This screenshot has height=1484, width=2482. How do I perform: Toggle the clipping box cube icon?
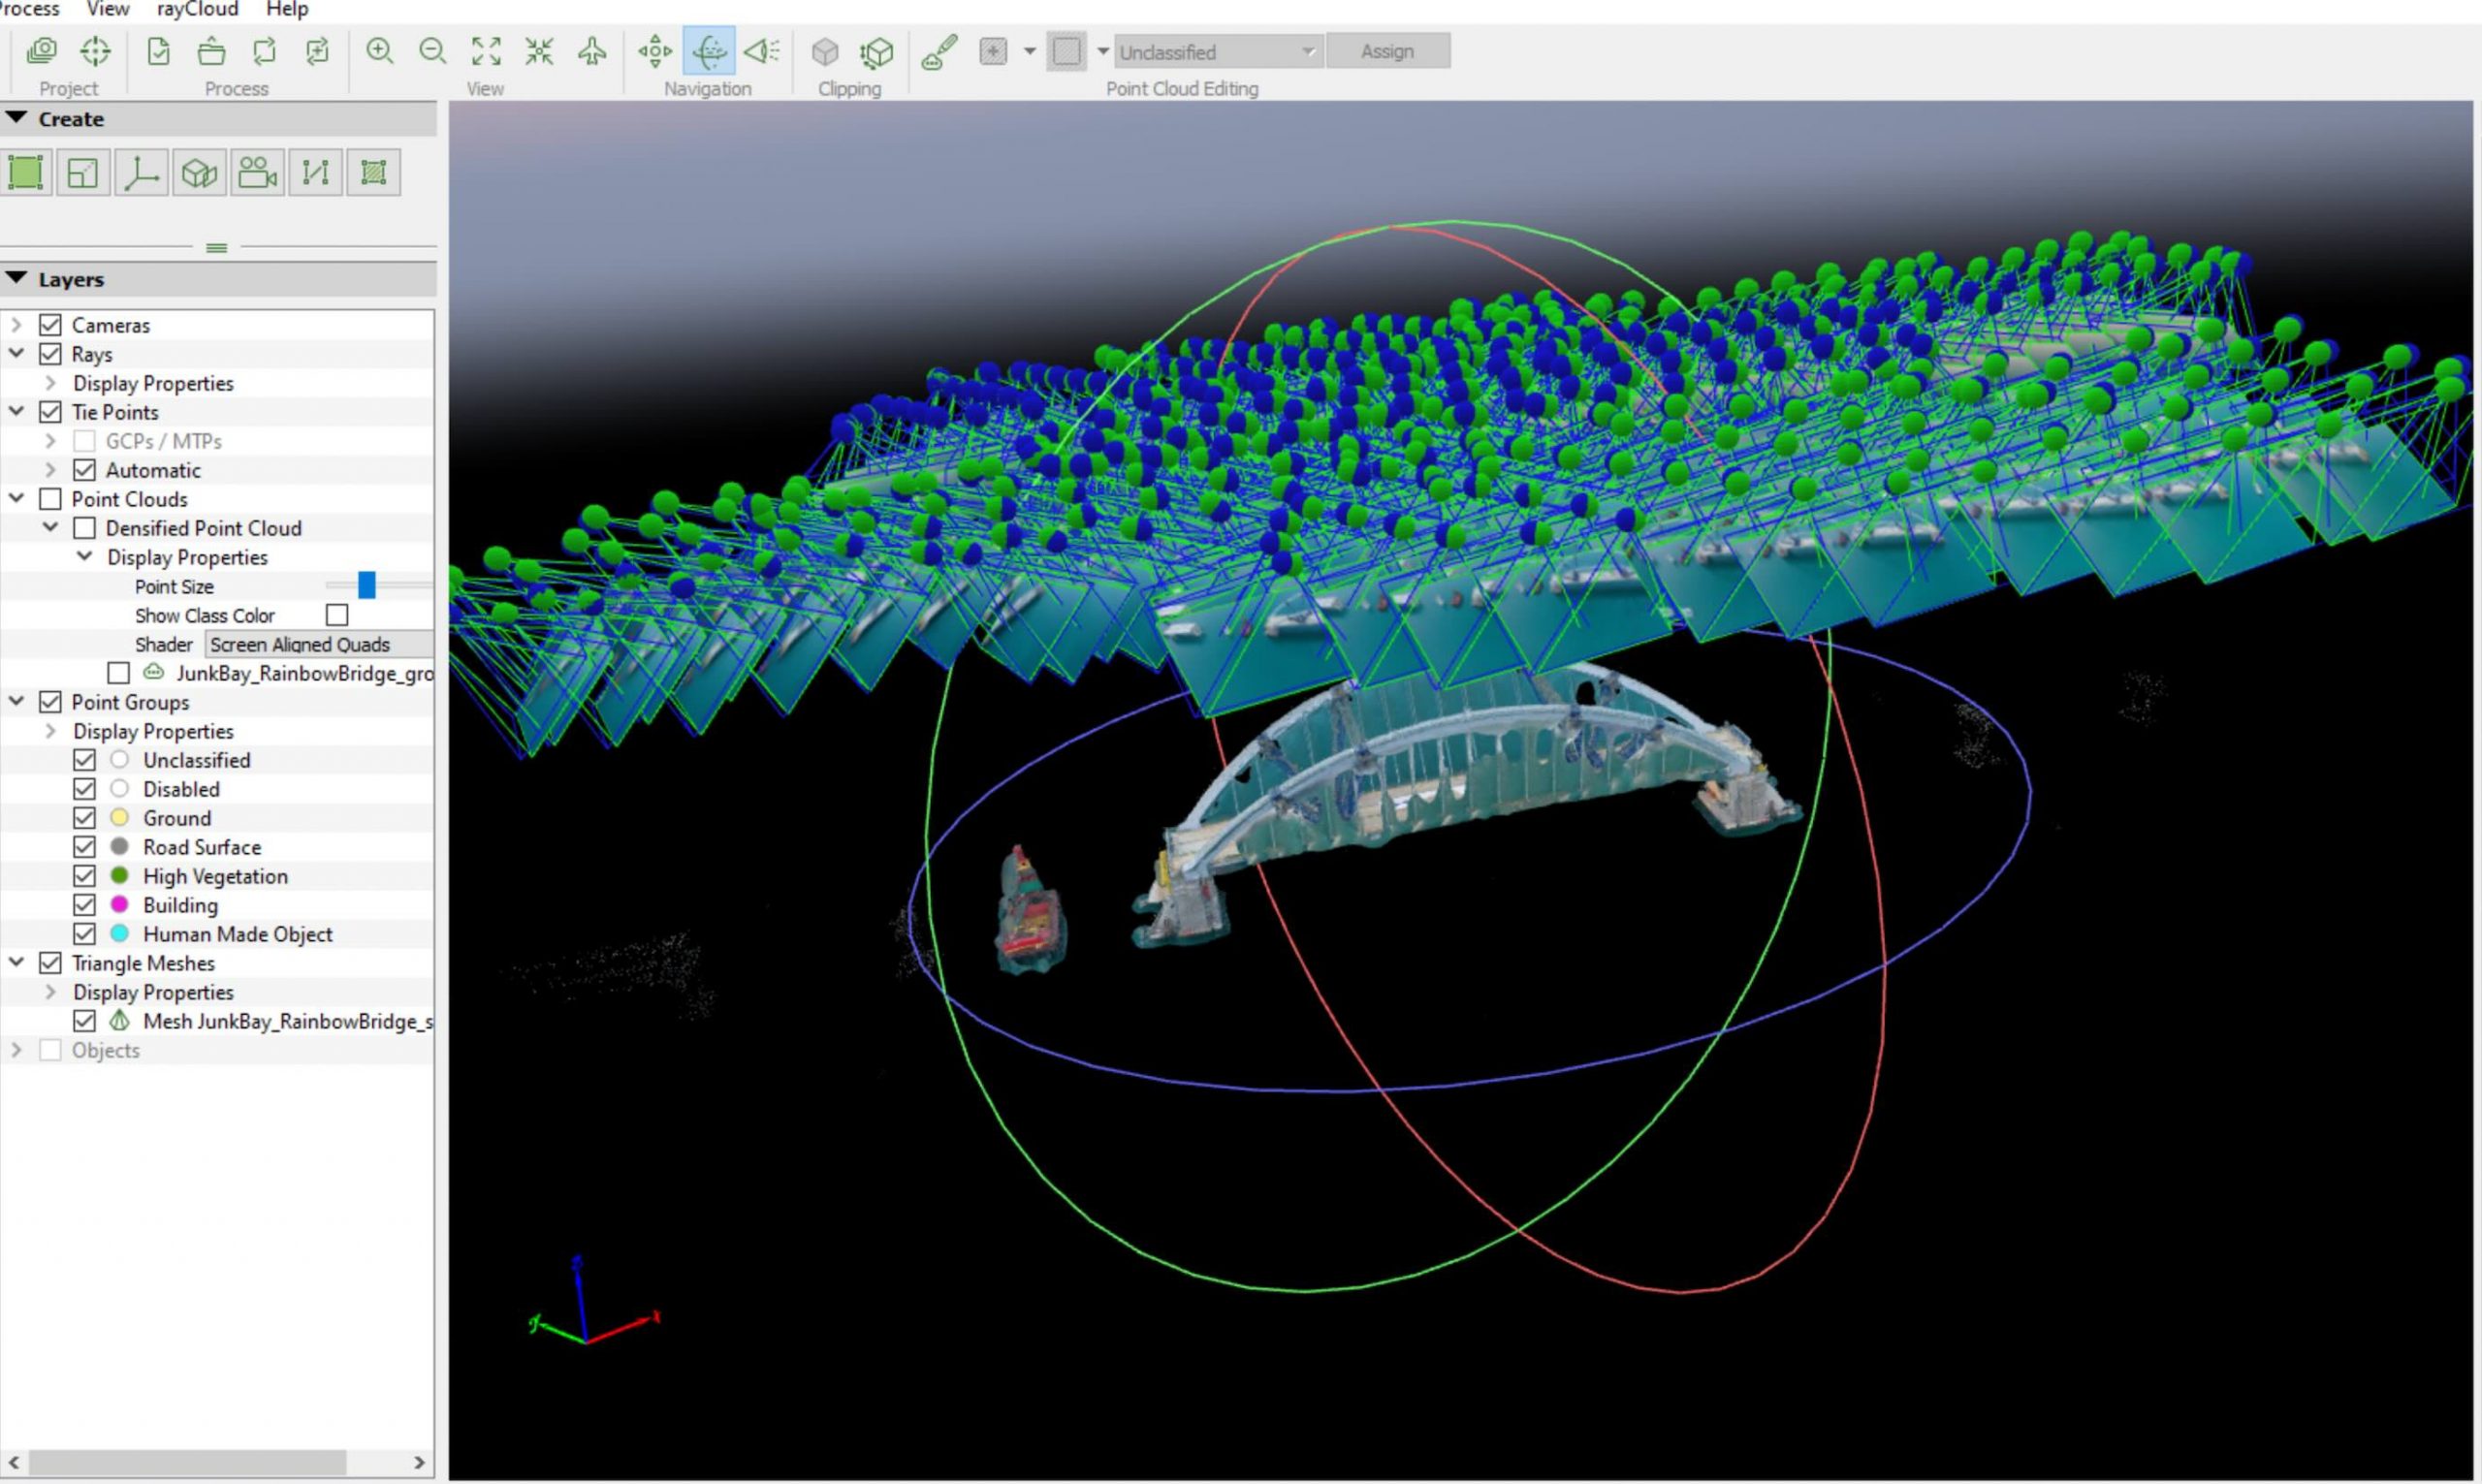click(825, 51)
